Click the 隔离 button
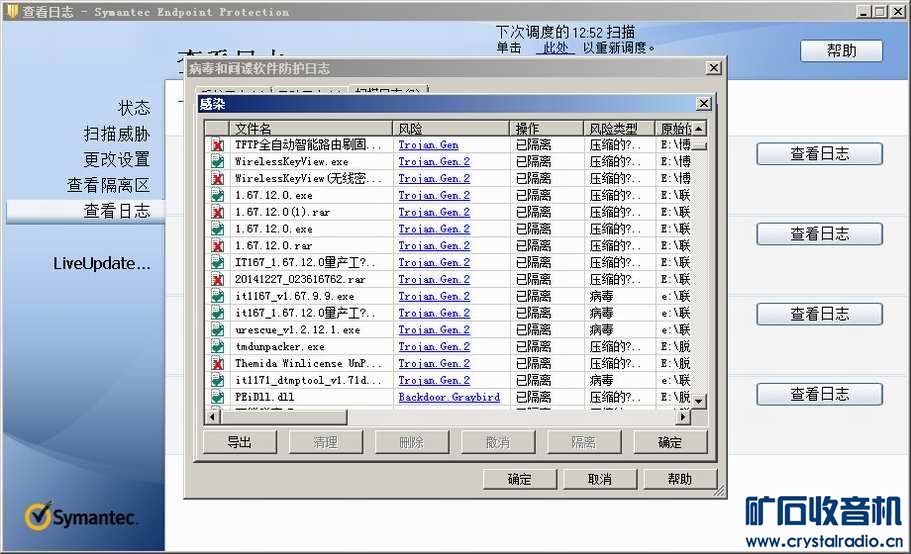Image resolution: width=911 pixels, height=554 pixels. tap(583, 442)
